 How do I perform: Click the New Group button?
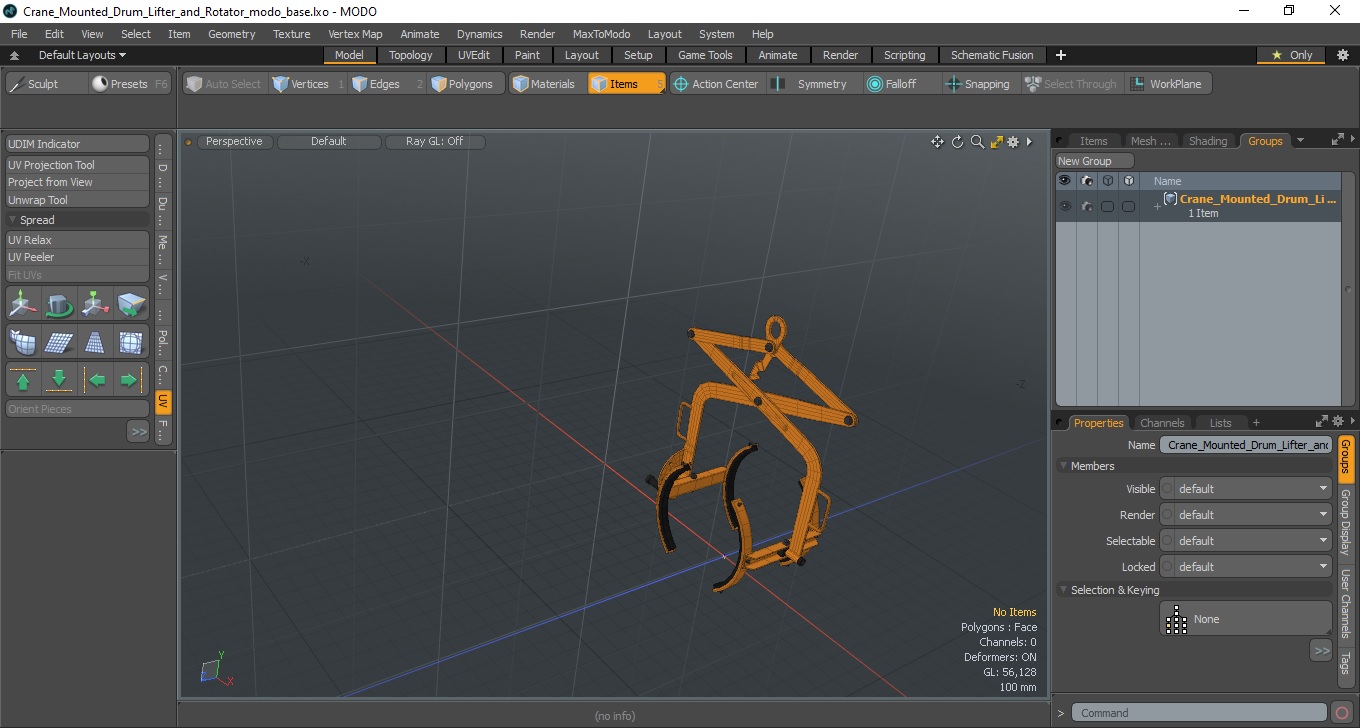[x=1095, y=161]
